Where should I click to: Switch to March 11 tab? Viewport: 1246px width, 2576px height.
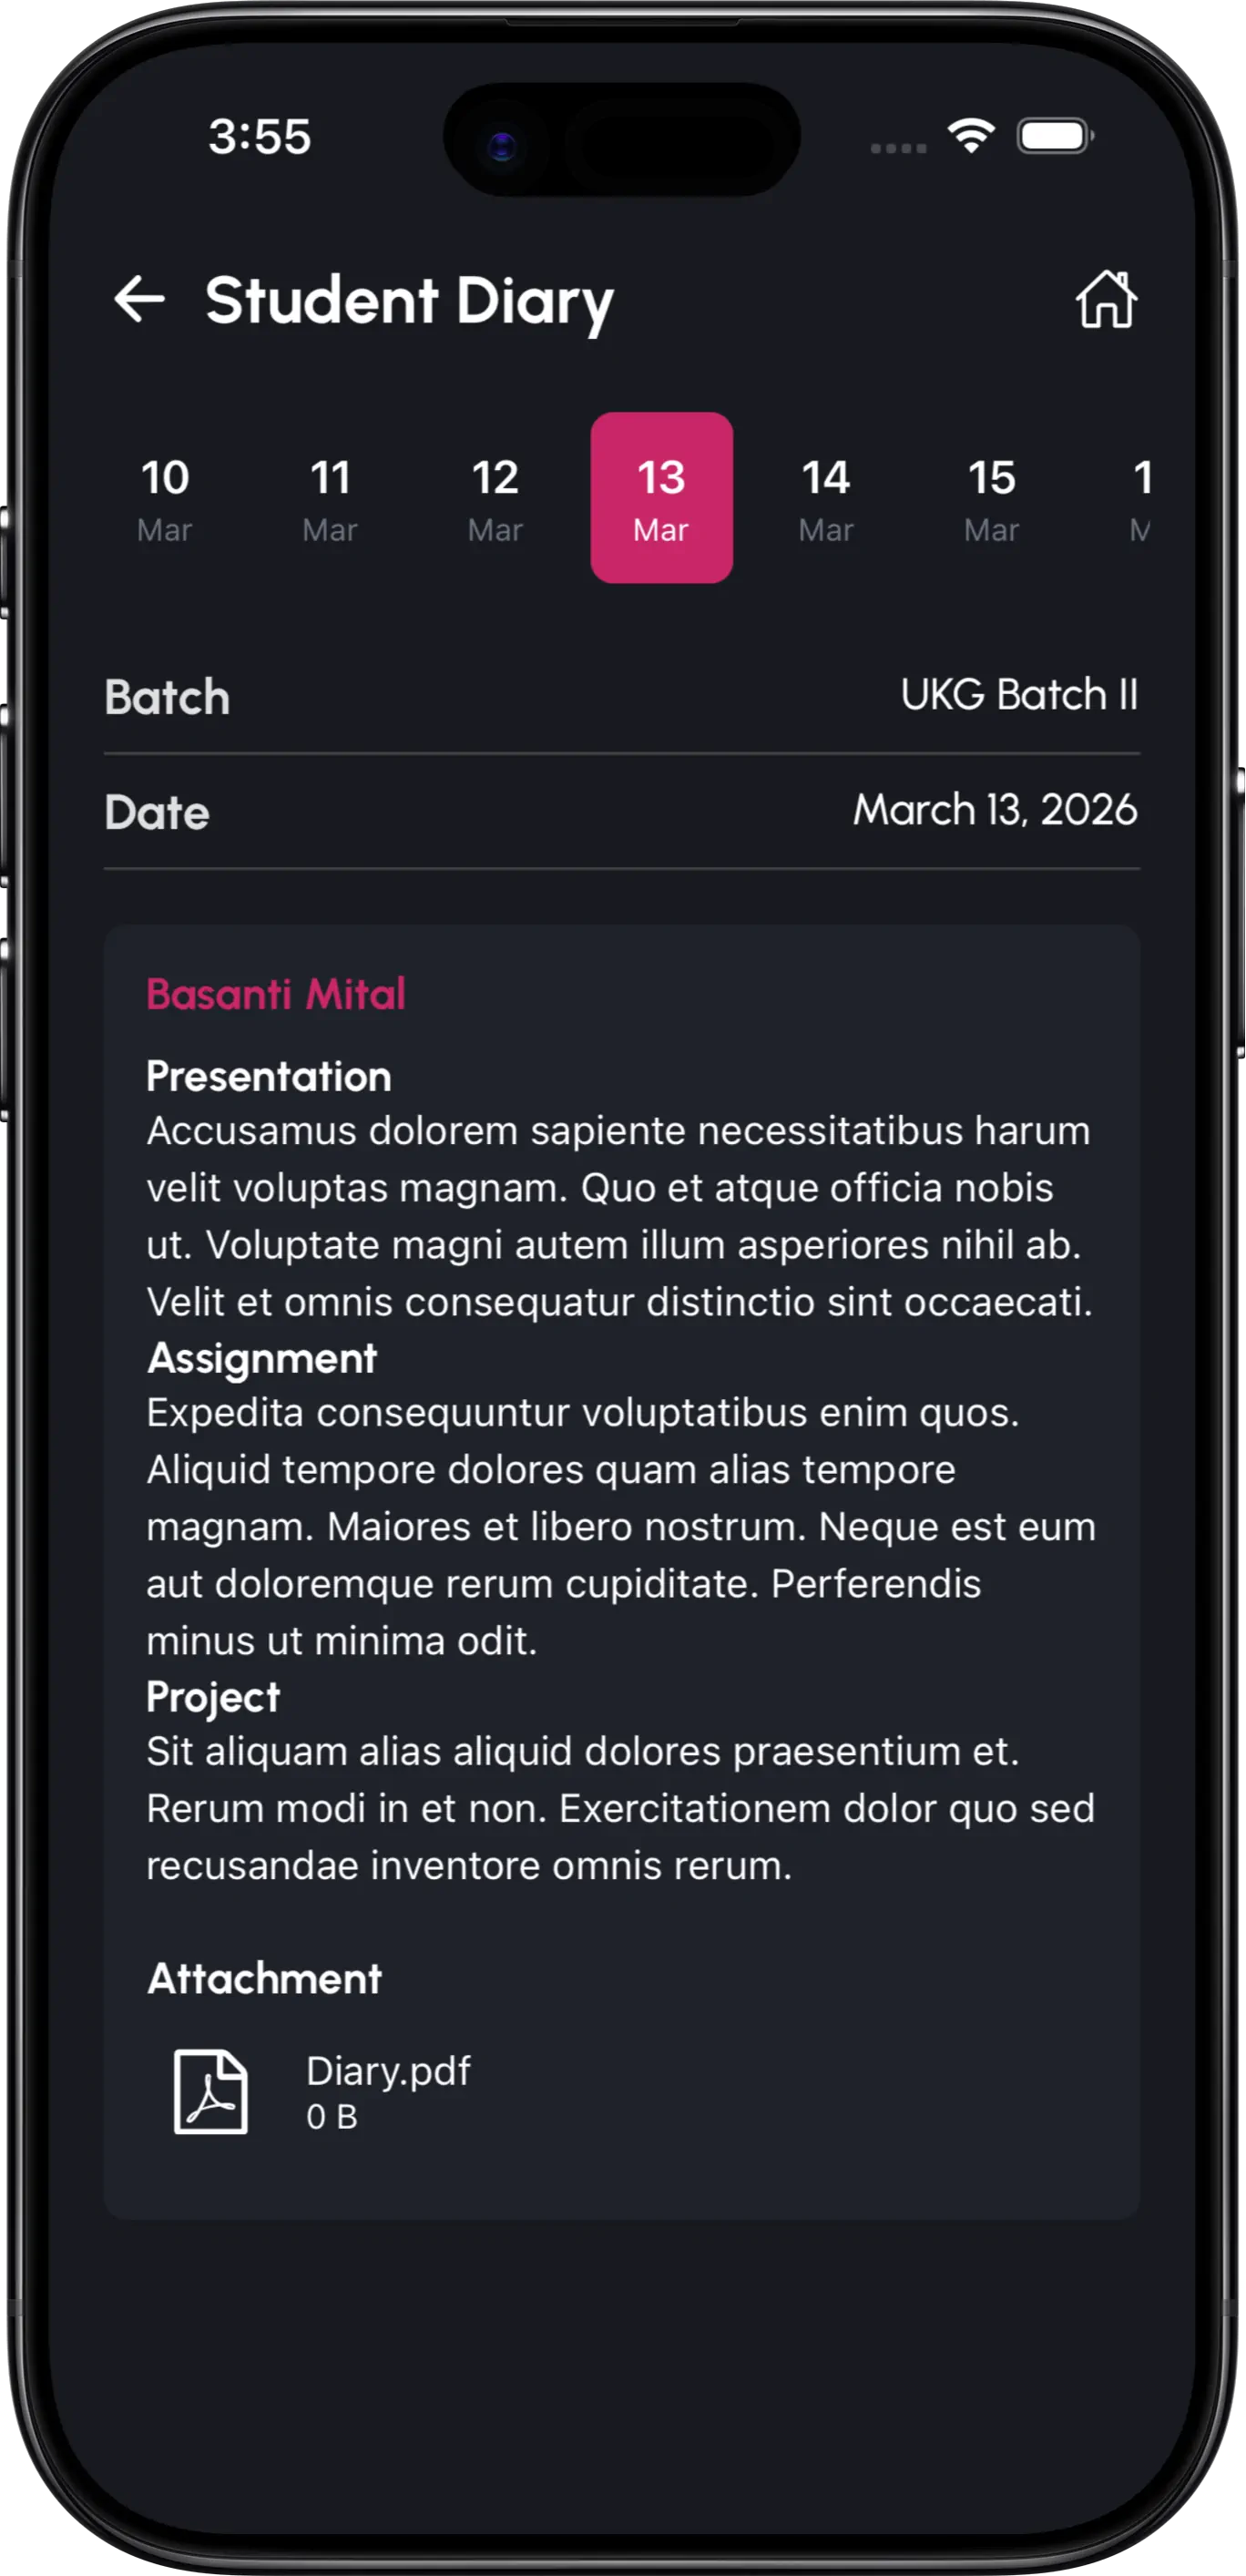coord(330,497)
